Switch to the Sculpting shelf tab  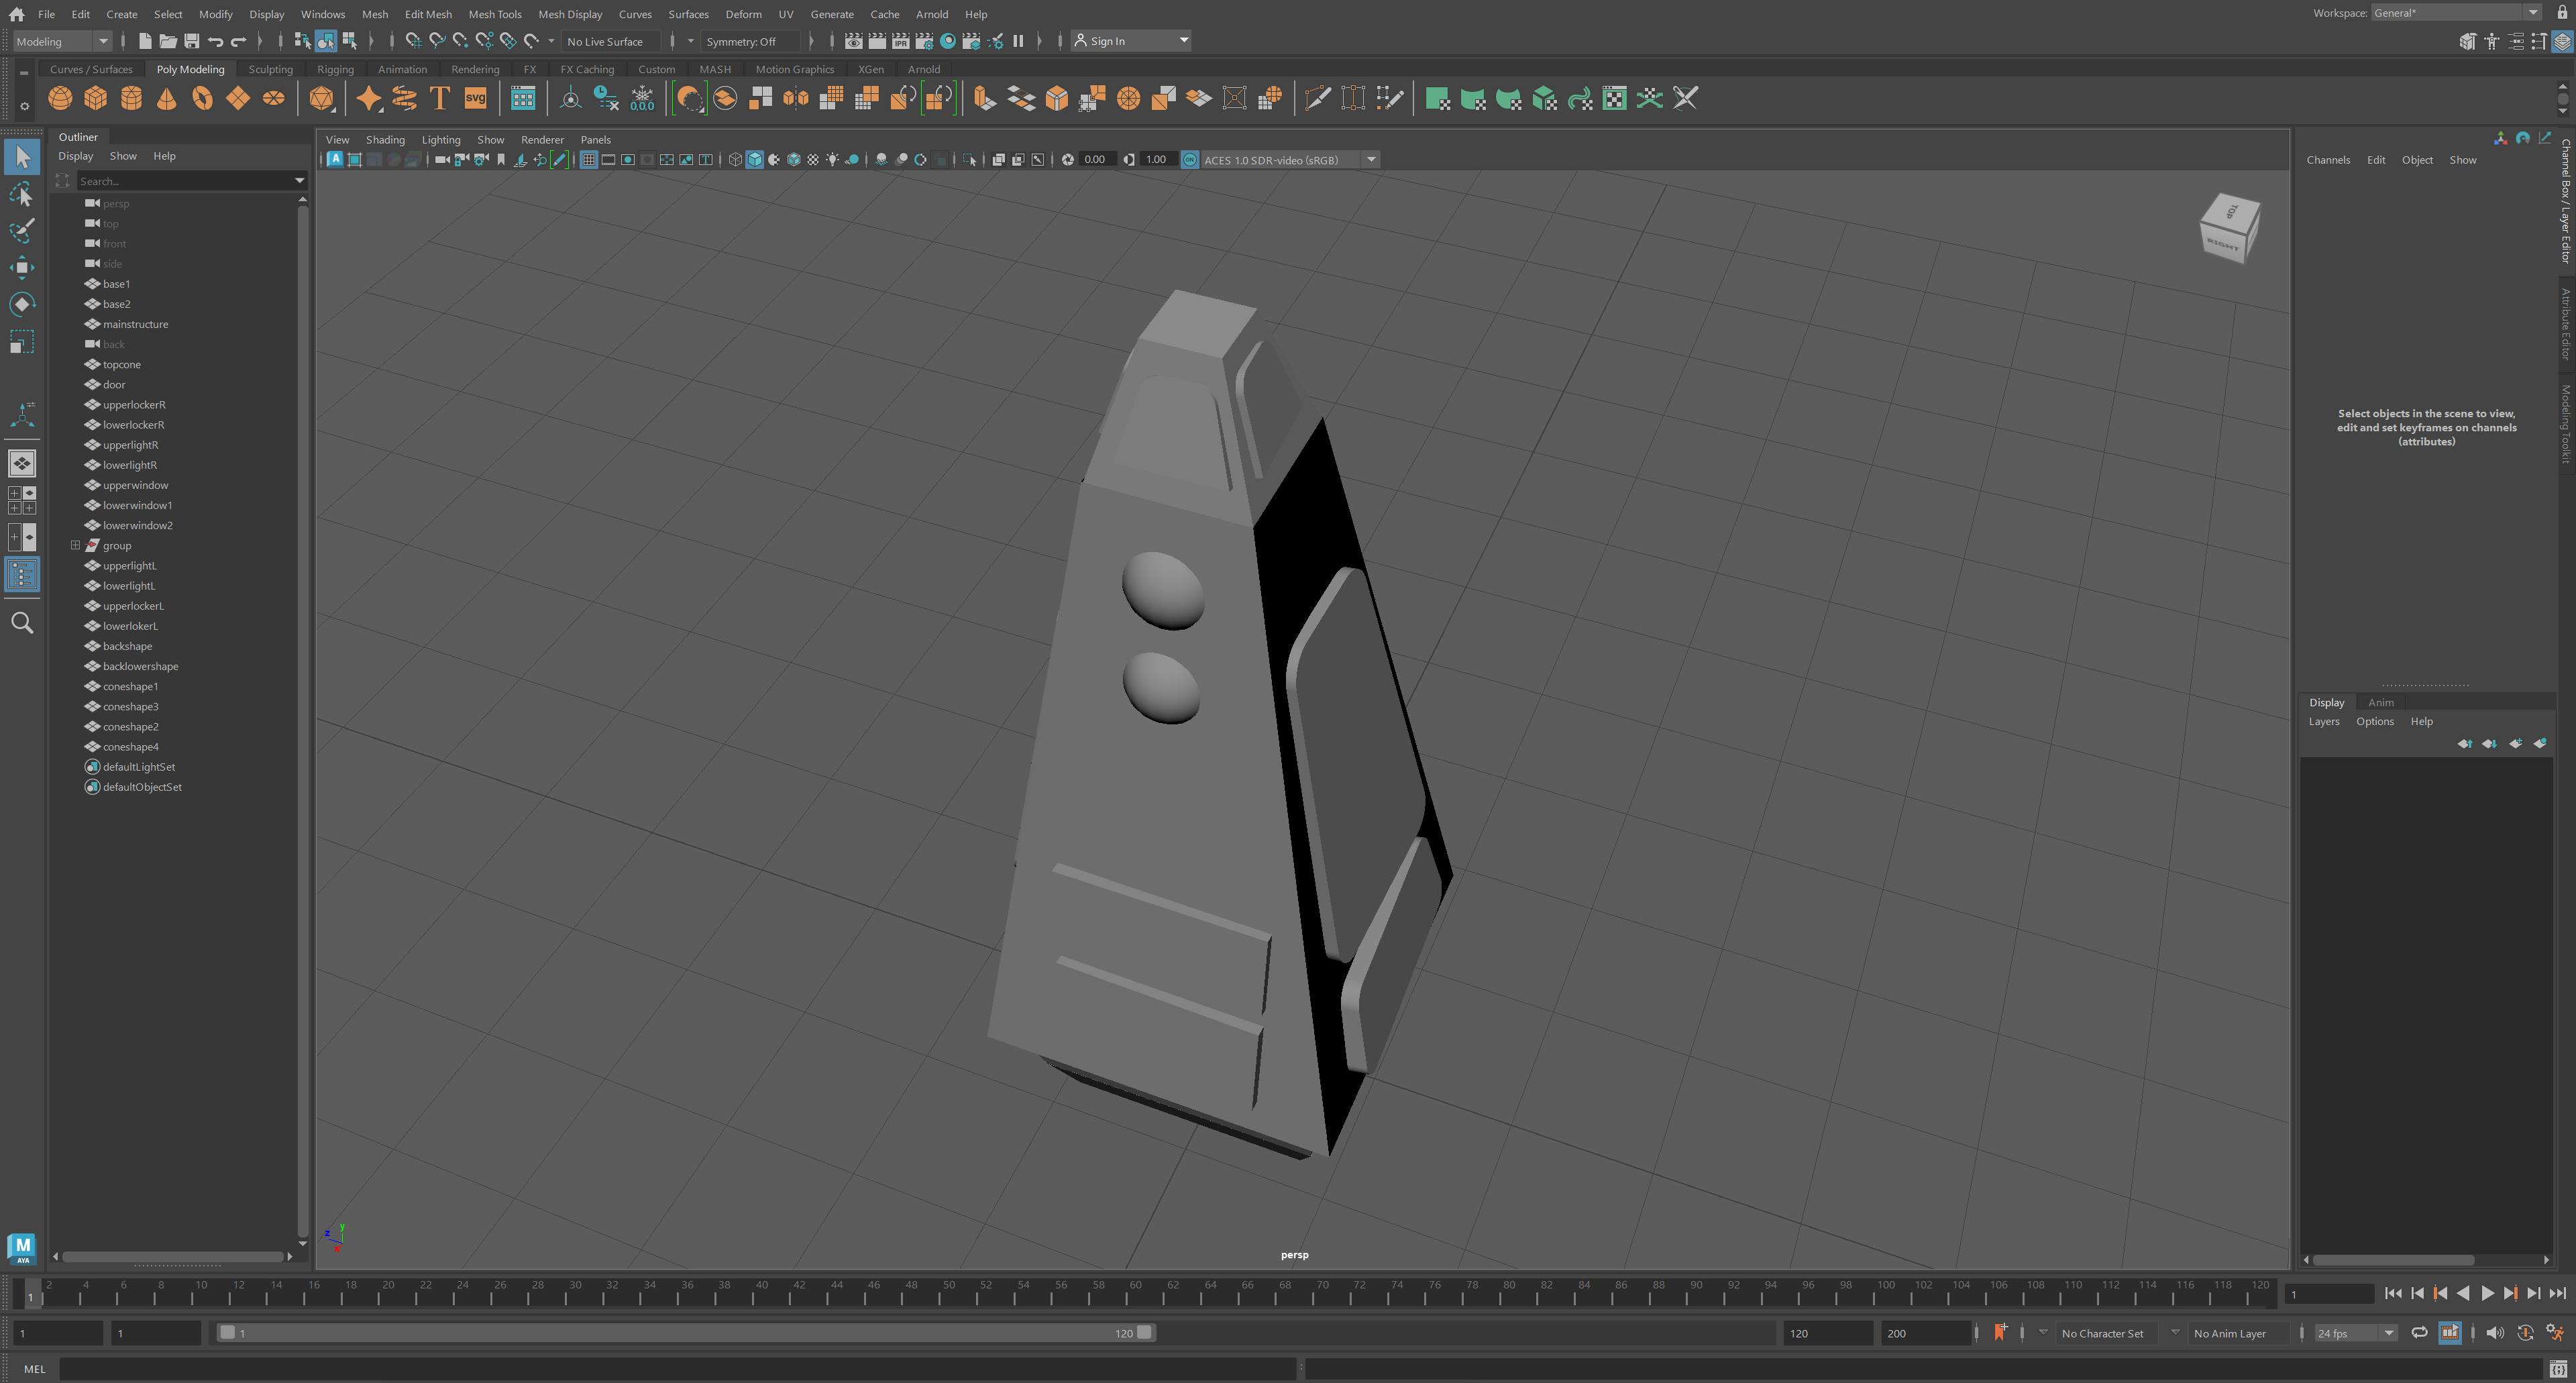(270, 69)
